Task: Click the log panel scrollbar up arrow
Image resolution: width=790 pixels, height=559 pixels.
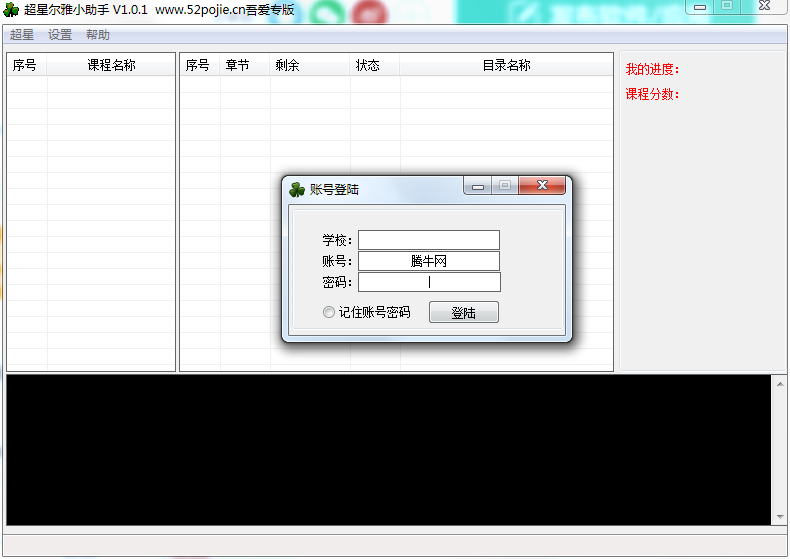Action: point(779,384)
